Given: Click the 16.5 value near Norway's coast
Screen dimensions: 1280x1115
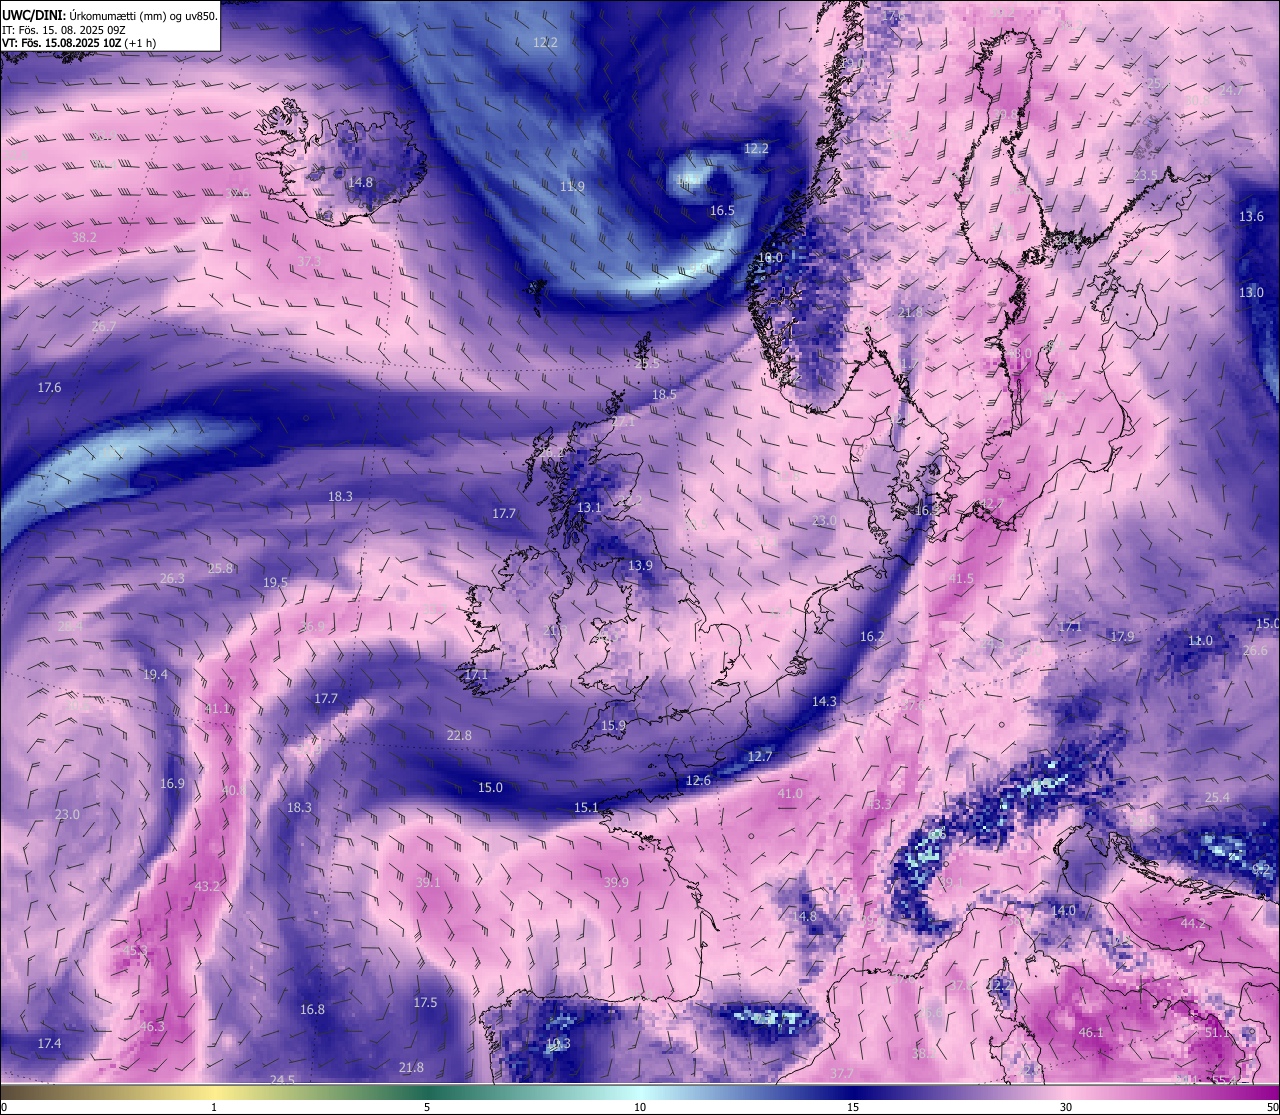Looking at the screenshot, I should coord(722,210).
